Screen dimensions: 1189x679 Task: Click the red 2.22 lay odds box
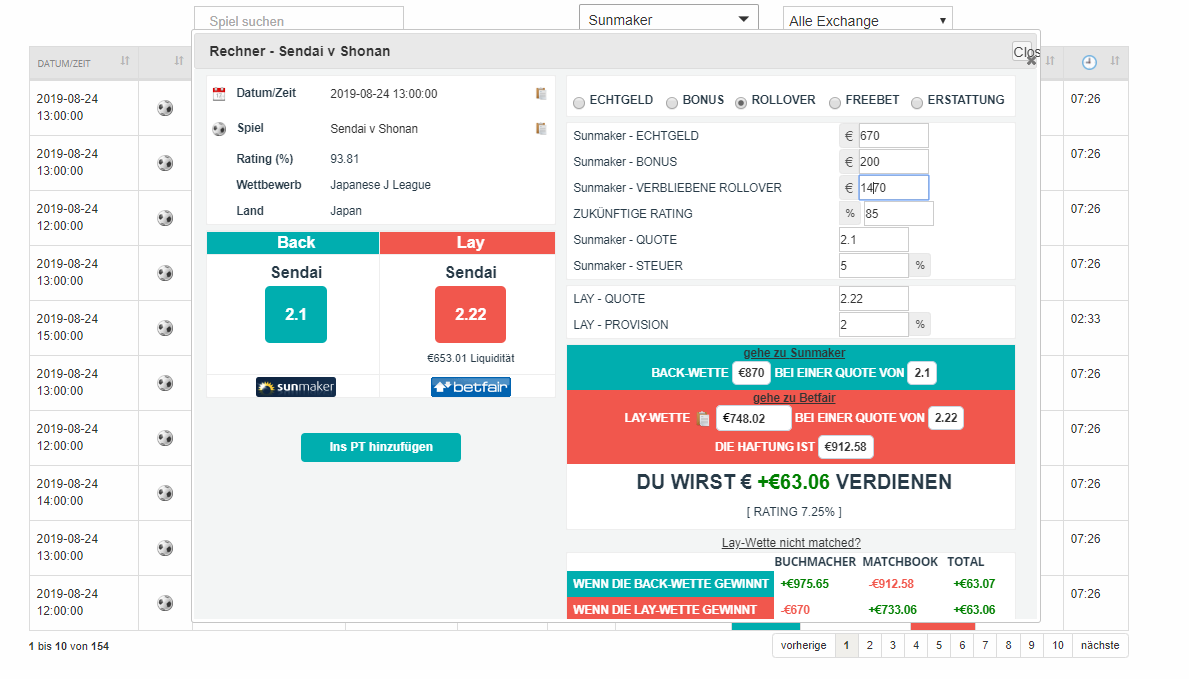pyautogui.click(x=470, y=315)
